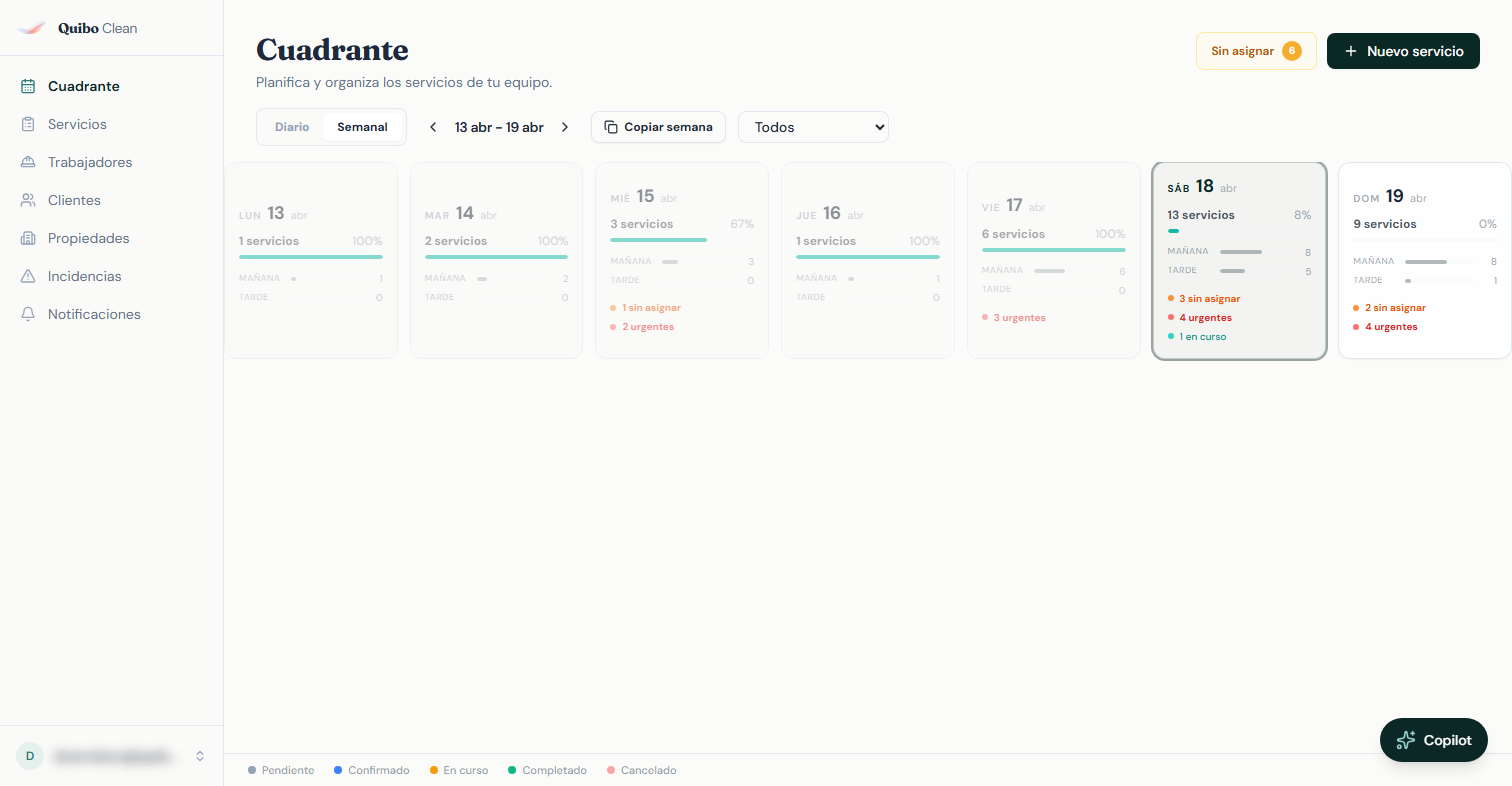Click the Sin asignar button
Viewport: 1512px width, 786px height.
(1256, 51)
